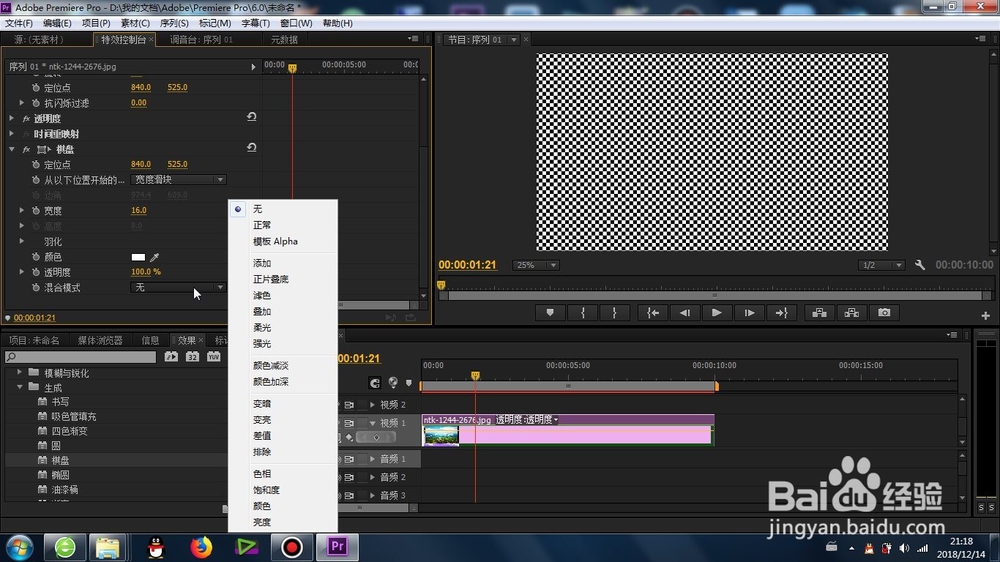Click the Mark In bracket button
This screenshot has height=562, width=1000.
point(582,313)
